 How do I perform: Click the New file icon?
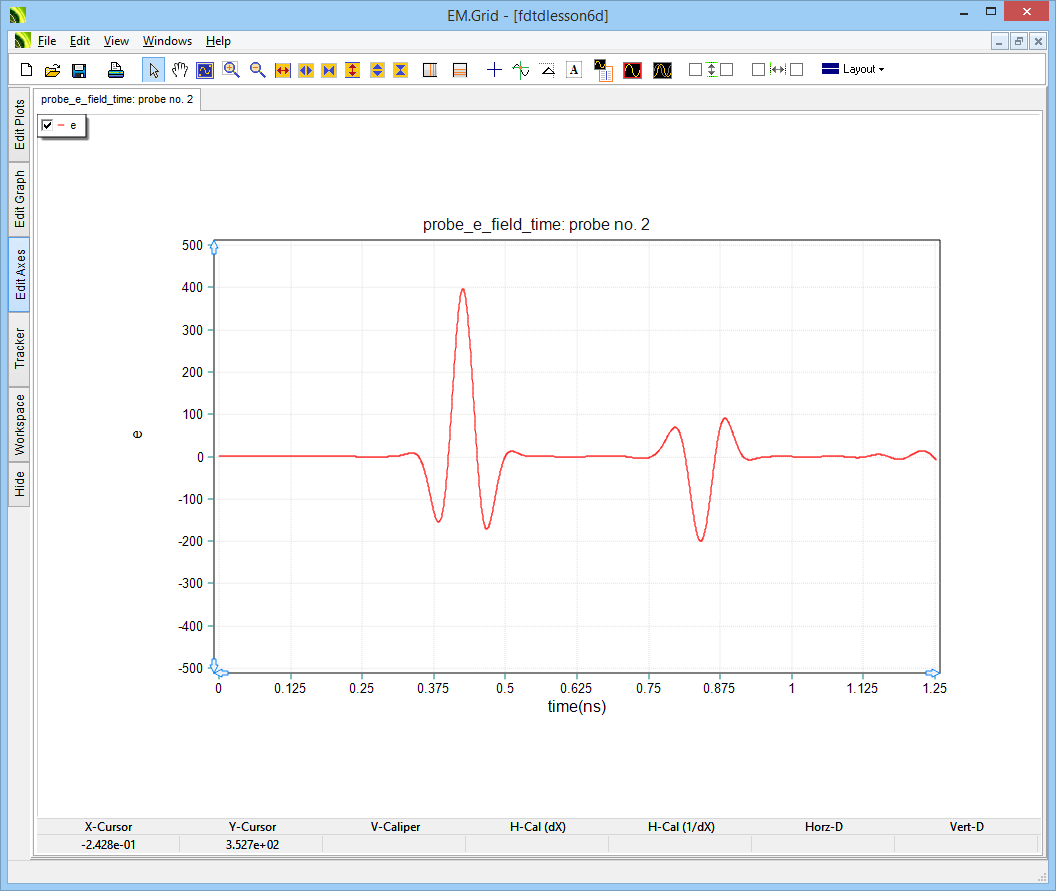(x=27, y=70)
